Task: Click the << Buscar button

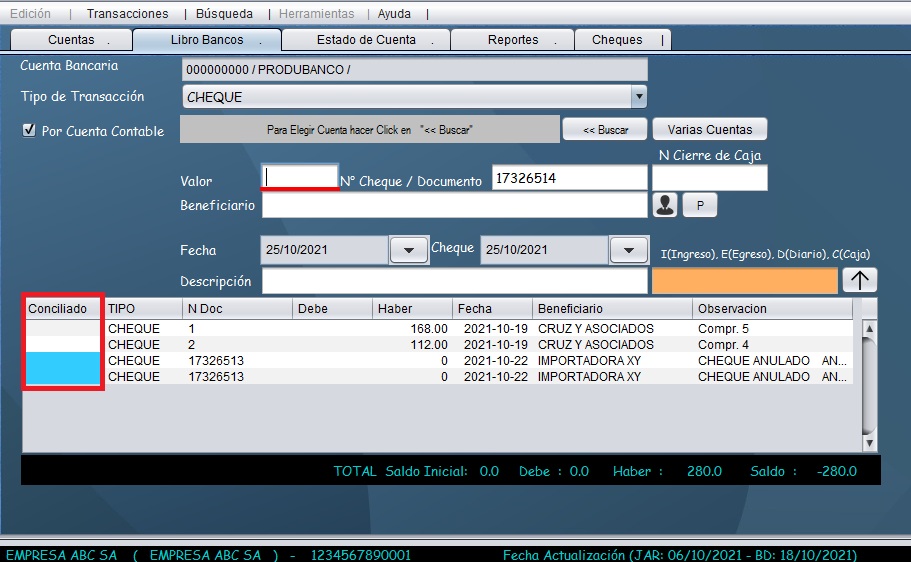Action: coord(605,130)
